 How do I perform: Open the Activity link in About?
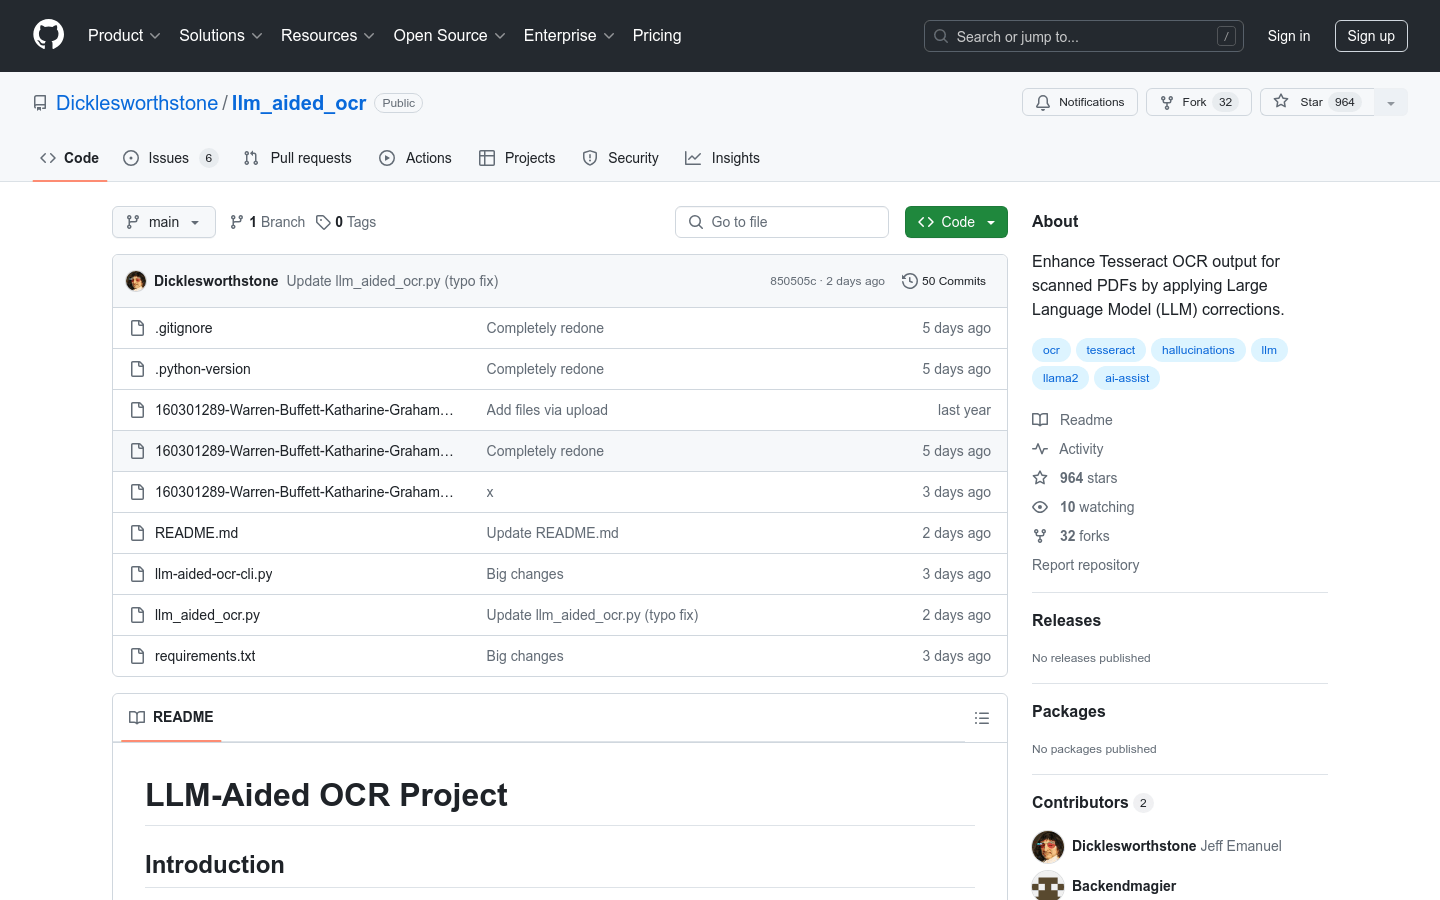pyautogui.click(x=1068, y=449)
